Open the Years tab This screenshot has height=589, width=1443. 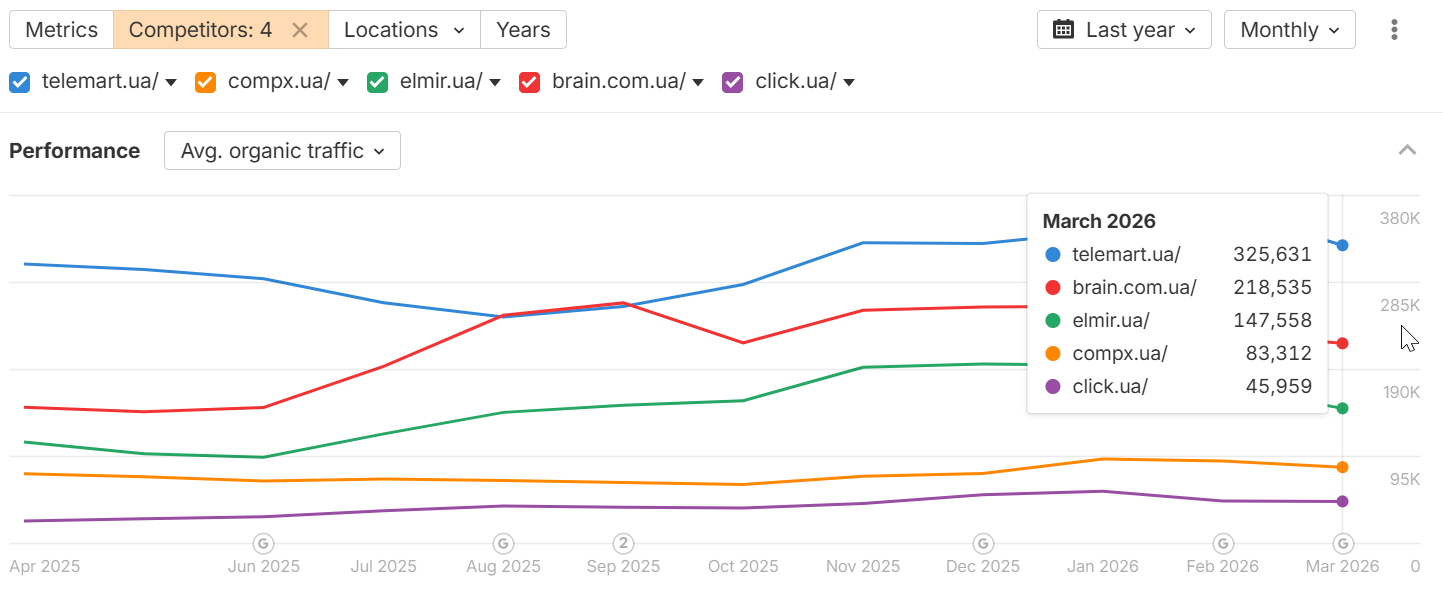(x=523, y=30)
